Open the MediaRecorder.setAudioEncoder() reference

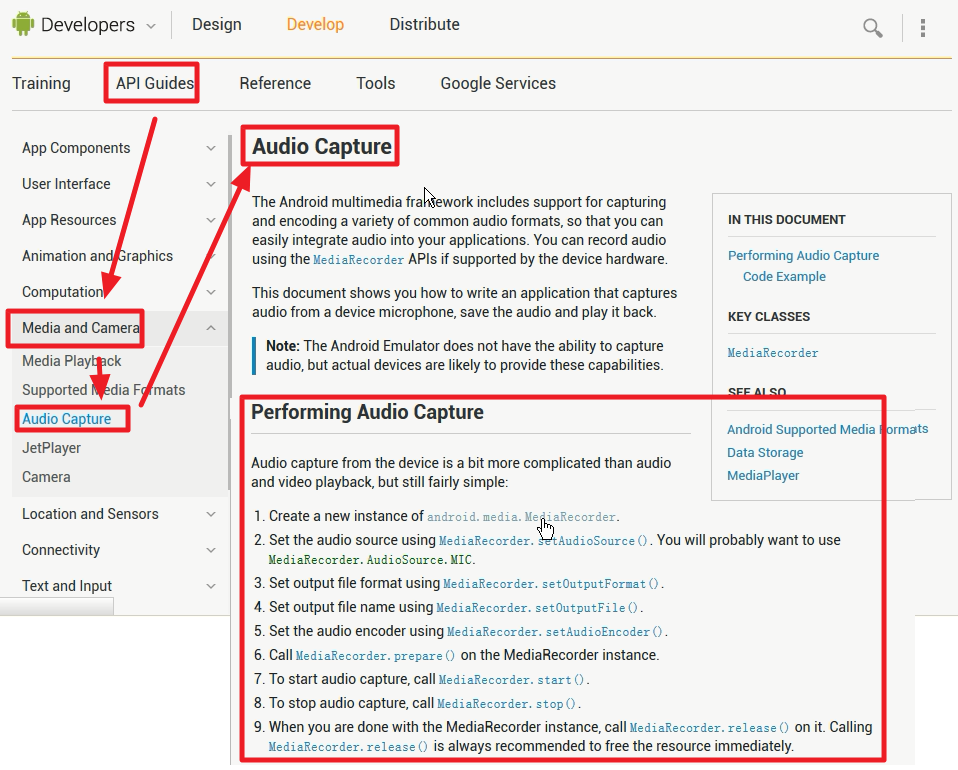(x=555, y=632)
